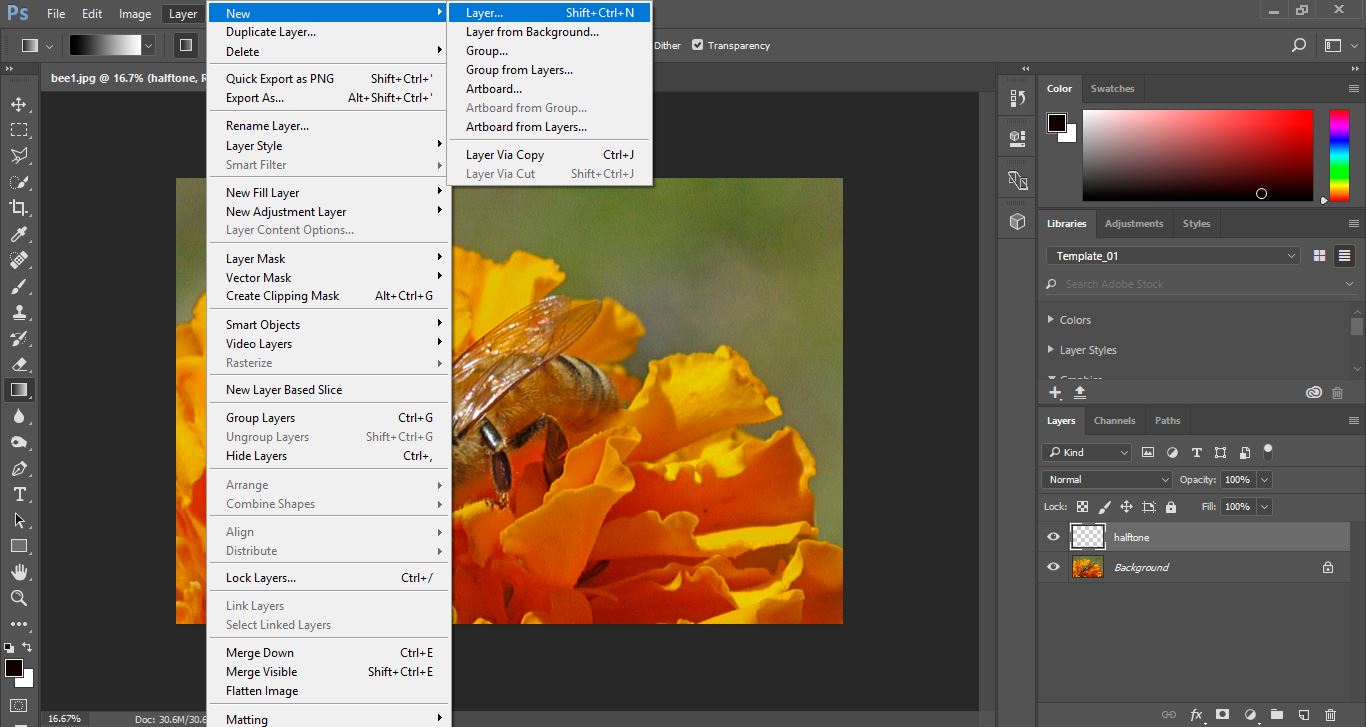Select Group from Layers in submenu
Image resolution: width=1366 pixels, height=727 pixels.
coord(550,70)
